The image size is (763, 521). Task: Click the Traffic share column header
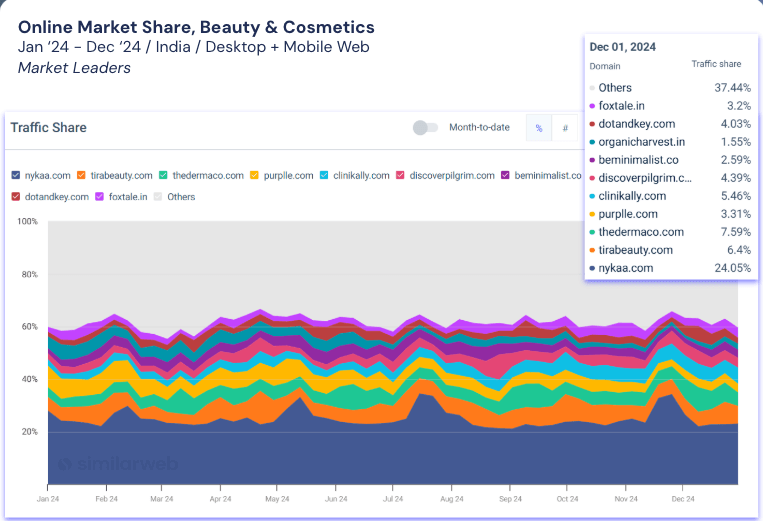click(x=716, y=64)
